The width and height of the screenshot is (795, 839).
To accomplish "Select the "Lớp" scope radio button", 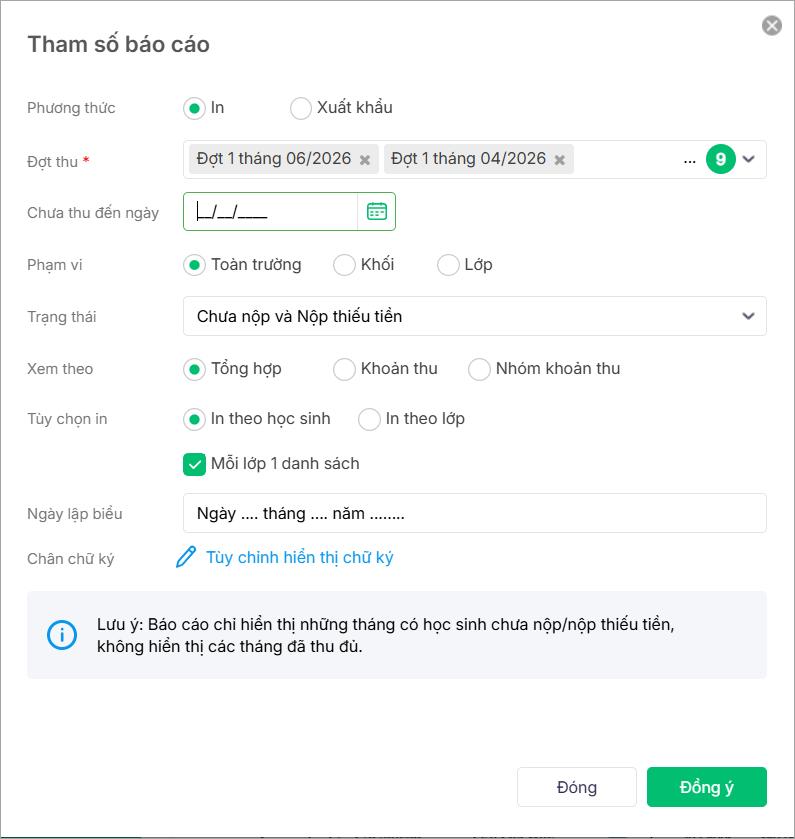I will pos(449,265).
